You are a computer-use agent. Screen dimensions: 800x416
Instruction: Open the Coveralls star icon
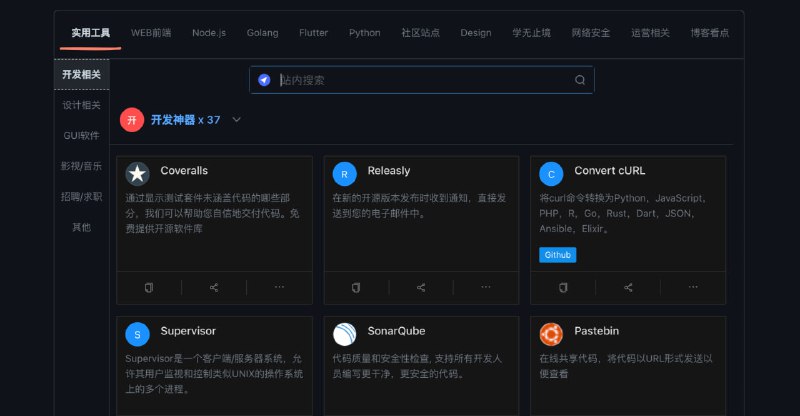pos(137,174)
